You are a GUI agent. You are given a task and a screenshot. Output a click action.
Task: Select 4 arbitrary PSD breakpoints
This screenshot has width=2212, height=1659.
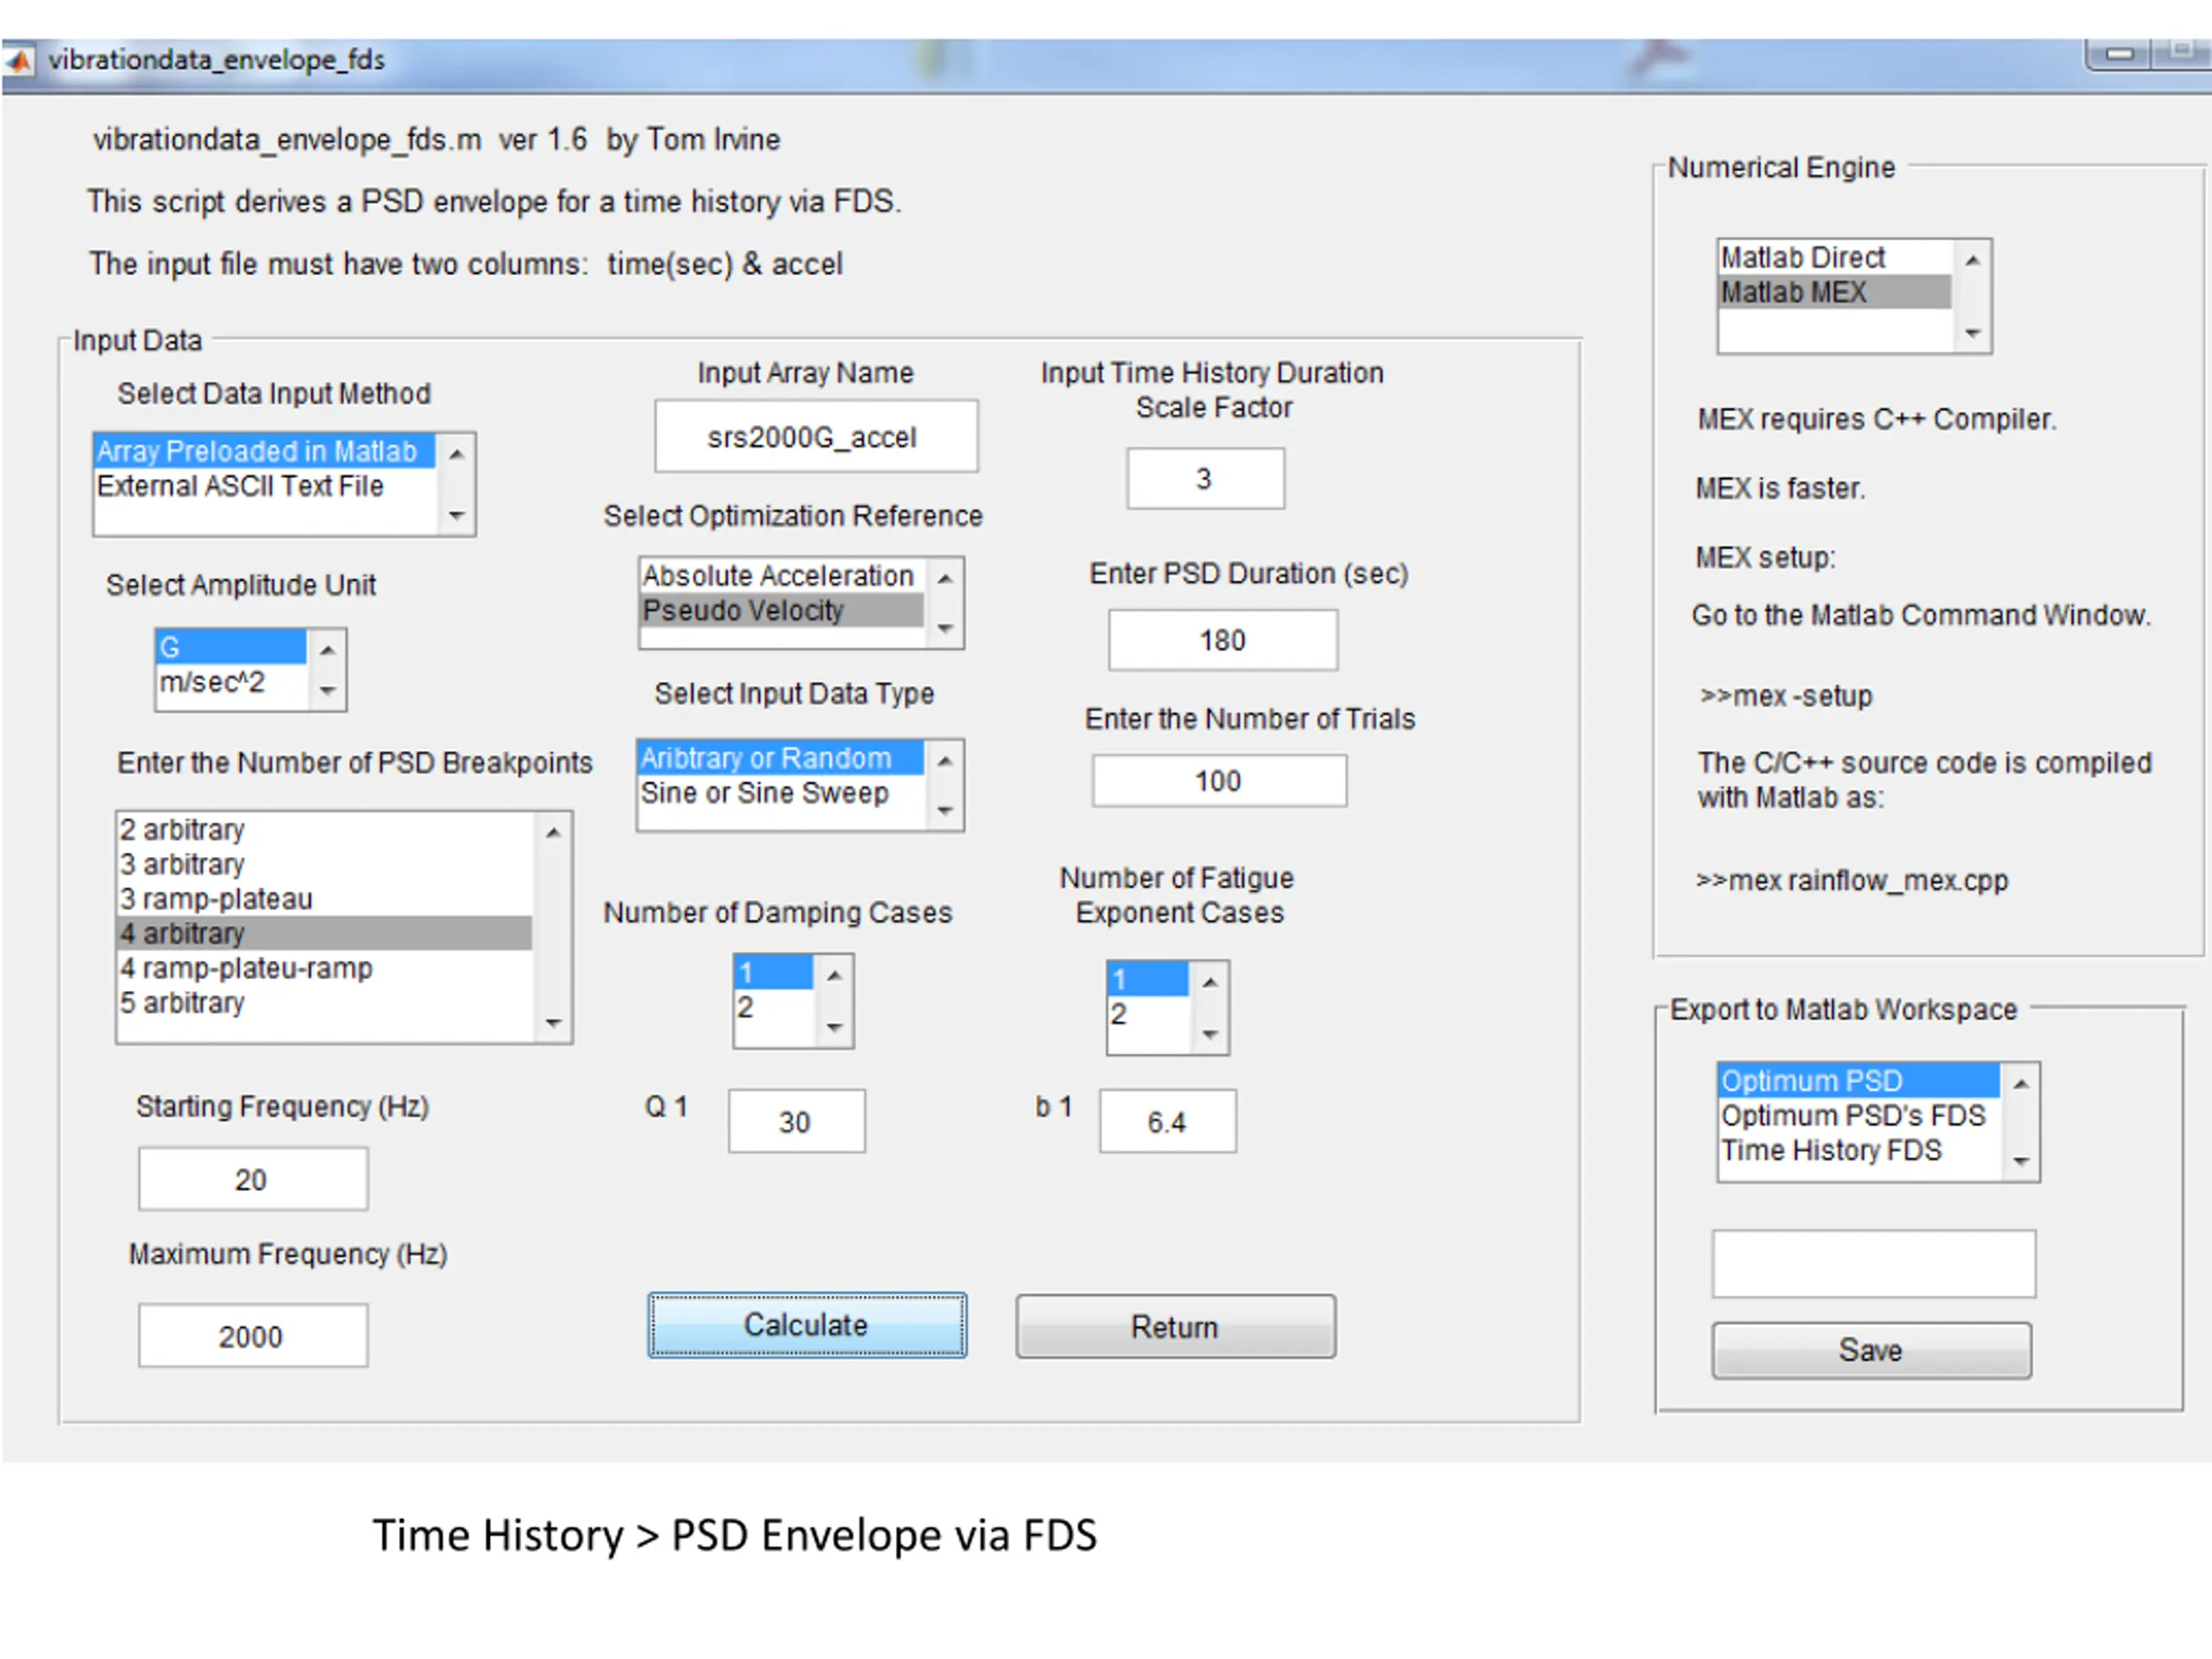[x=324, y=933]
